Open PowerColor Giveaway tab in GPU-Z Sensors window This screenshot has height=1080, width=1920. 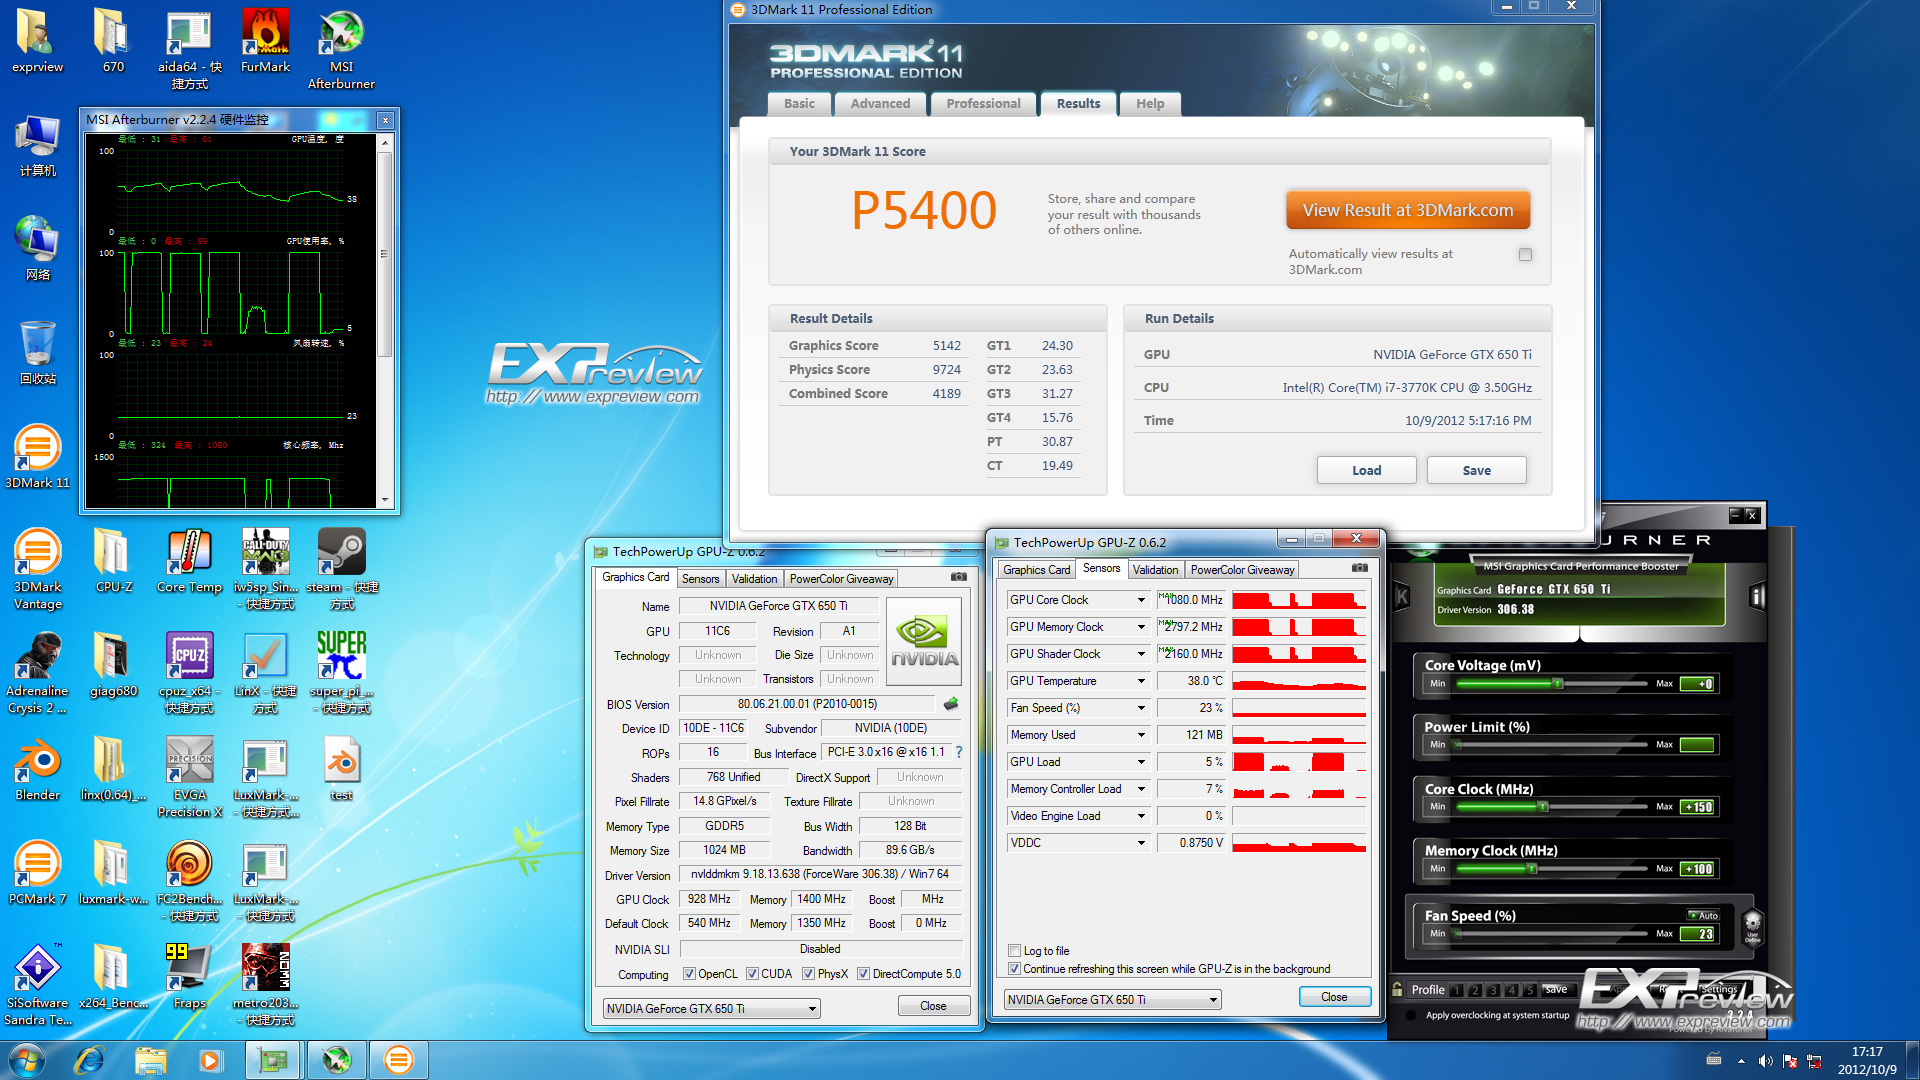1242,570
